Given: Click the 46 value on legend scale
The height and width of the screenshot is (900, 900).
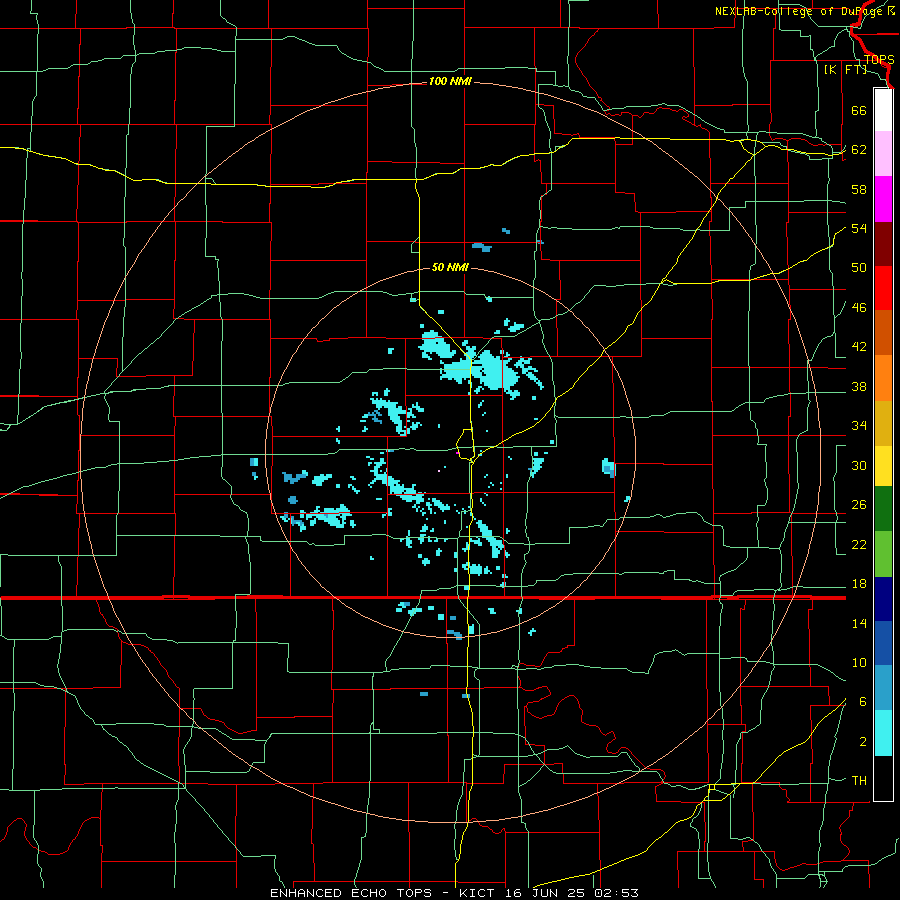Looking at the screenshot, I should [x=859, y=308].
